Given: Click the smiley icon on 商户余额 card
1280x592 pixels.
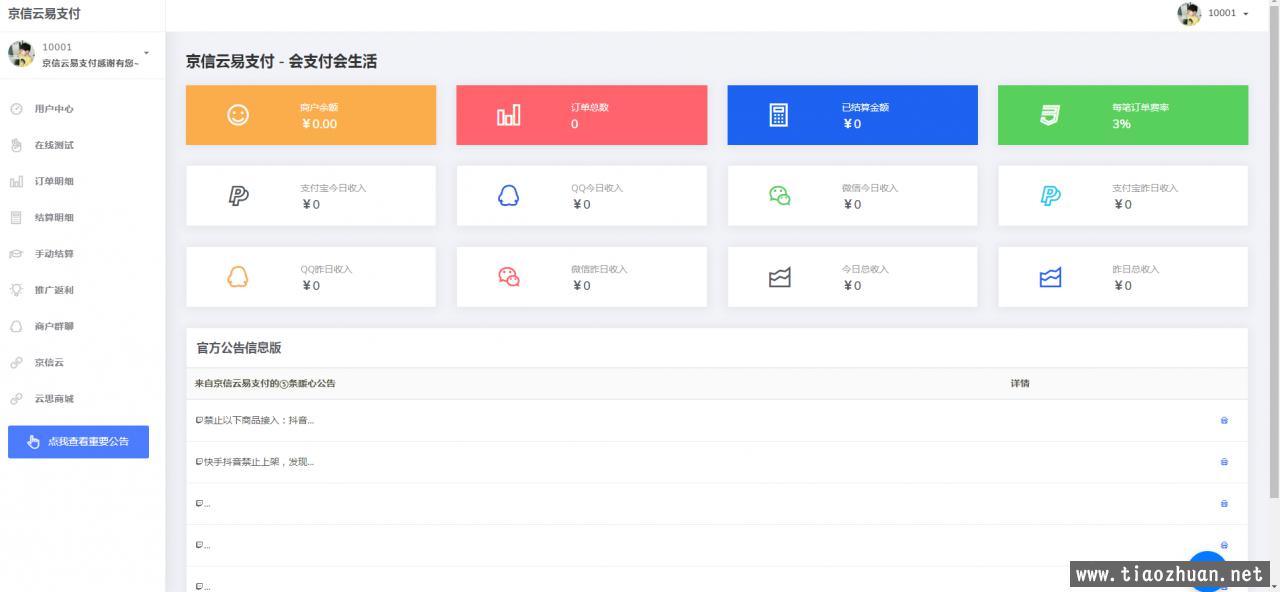Looking at the screenshot, I should [238, 115].
